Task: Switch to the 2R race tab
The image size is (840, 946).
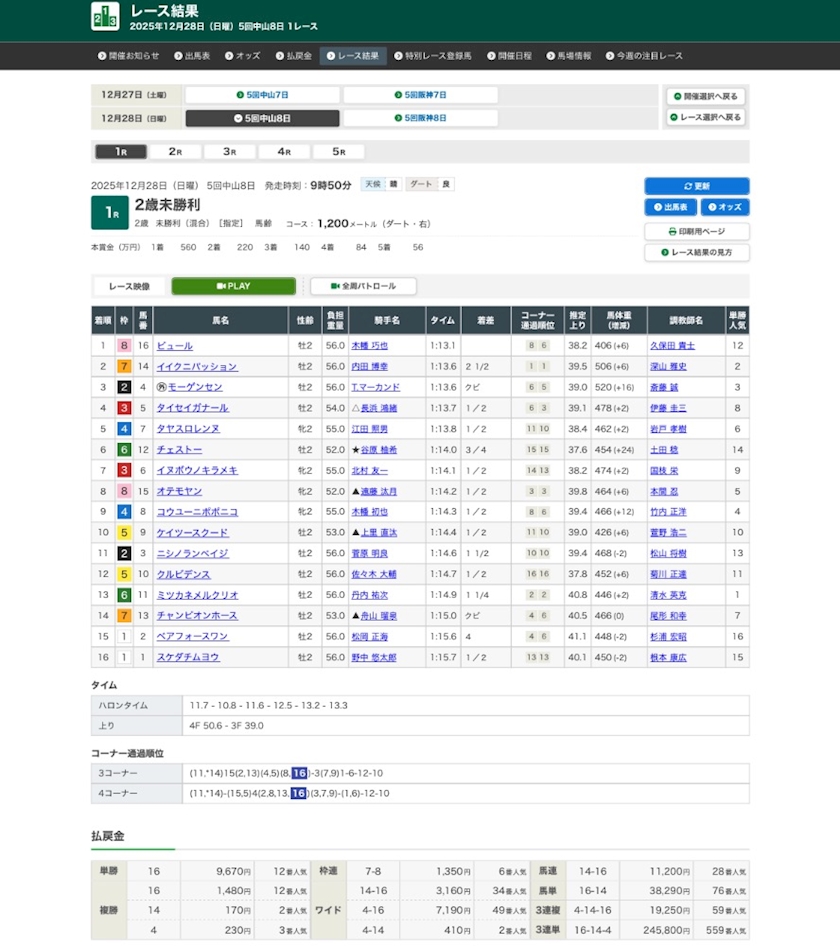Action: click(175, 151)
